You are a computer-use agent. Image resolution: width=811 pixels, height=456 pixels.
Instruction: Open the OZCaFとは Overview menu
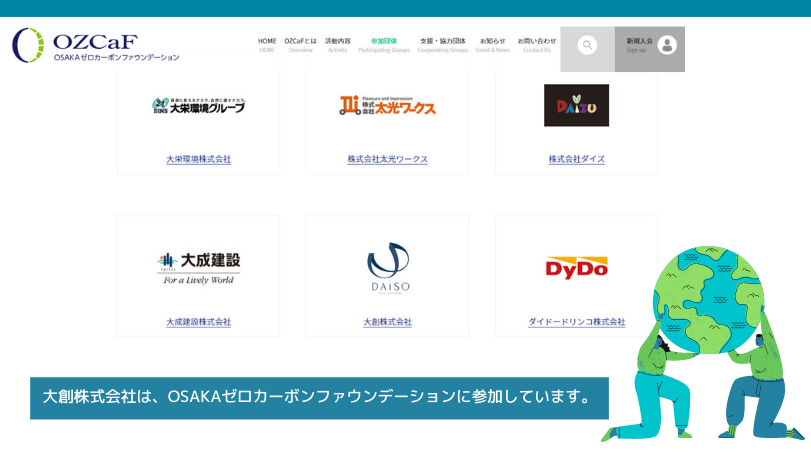301,45
